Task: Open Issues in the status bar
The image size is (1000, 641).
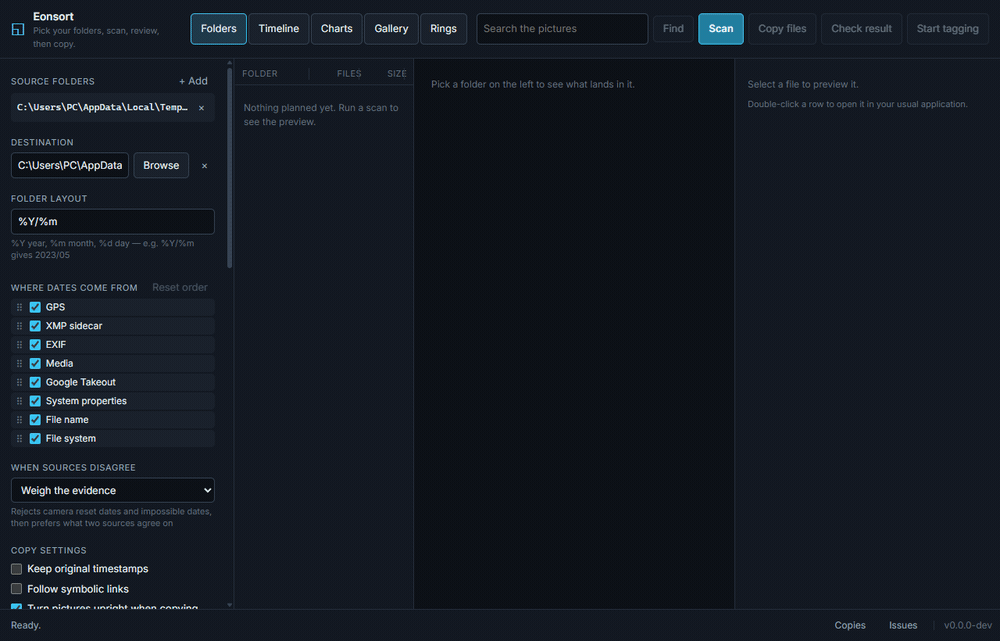Action: tap(903, 626)
